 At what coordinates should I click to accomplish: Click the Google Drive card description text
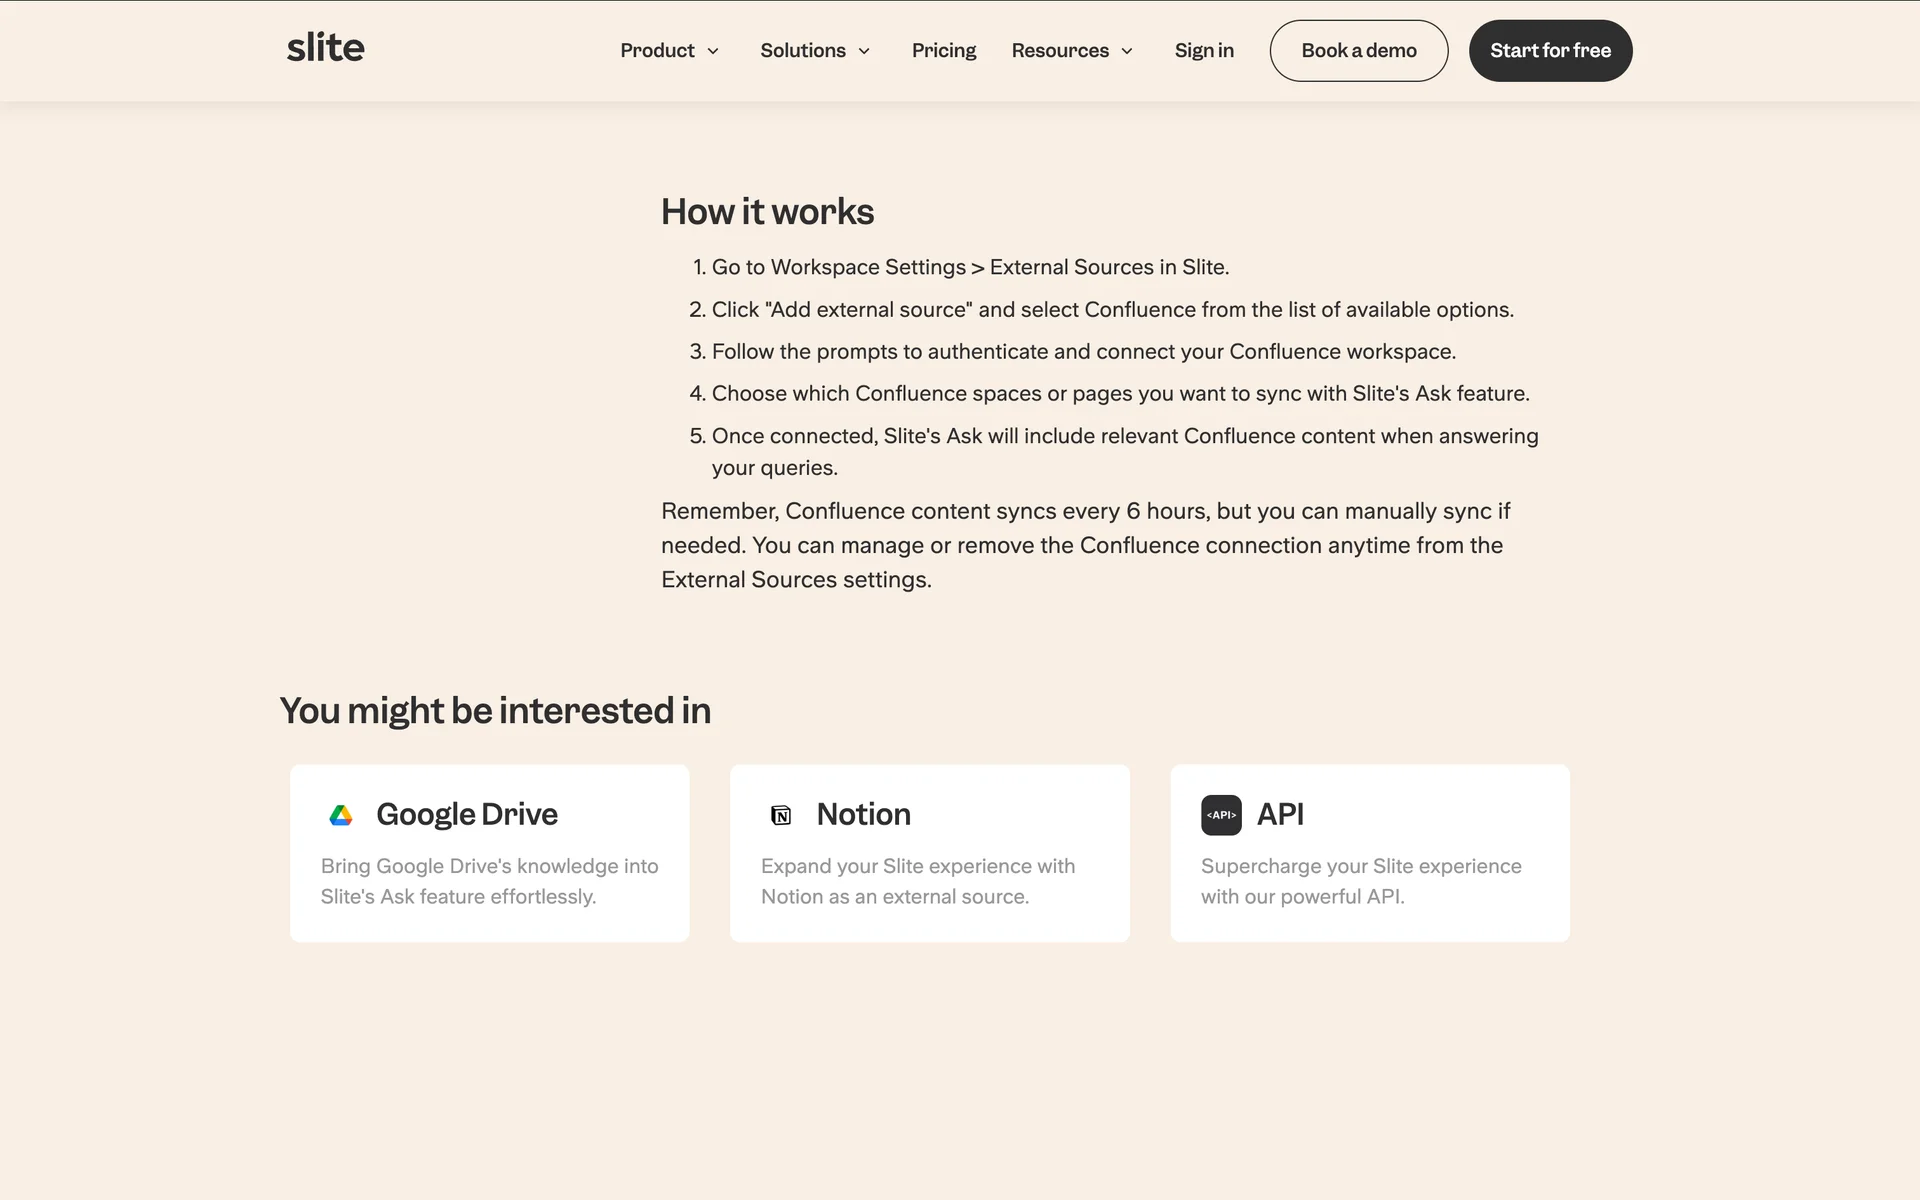click(x=489, y=881)
